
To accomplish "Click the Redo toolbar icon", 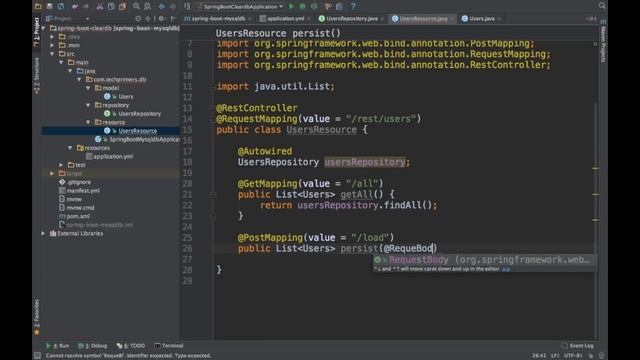I will pyautogui.click(x=86, y=7).
